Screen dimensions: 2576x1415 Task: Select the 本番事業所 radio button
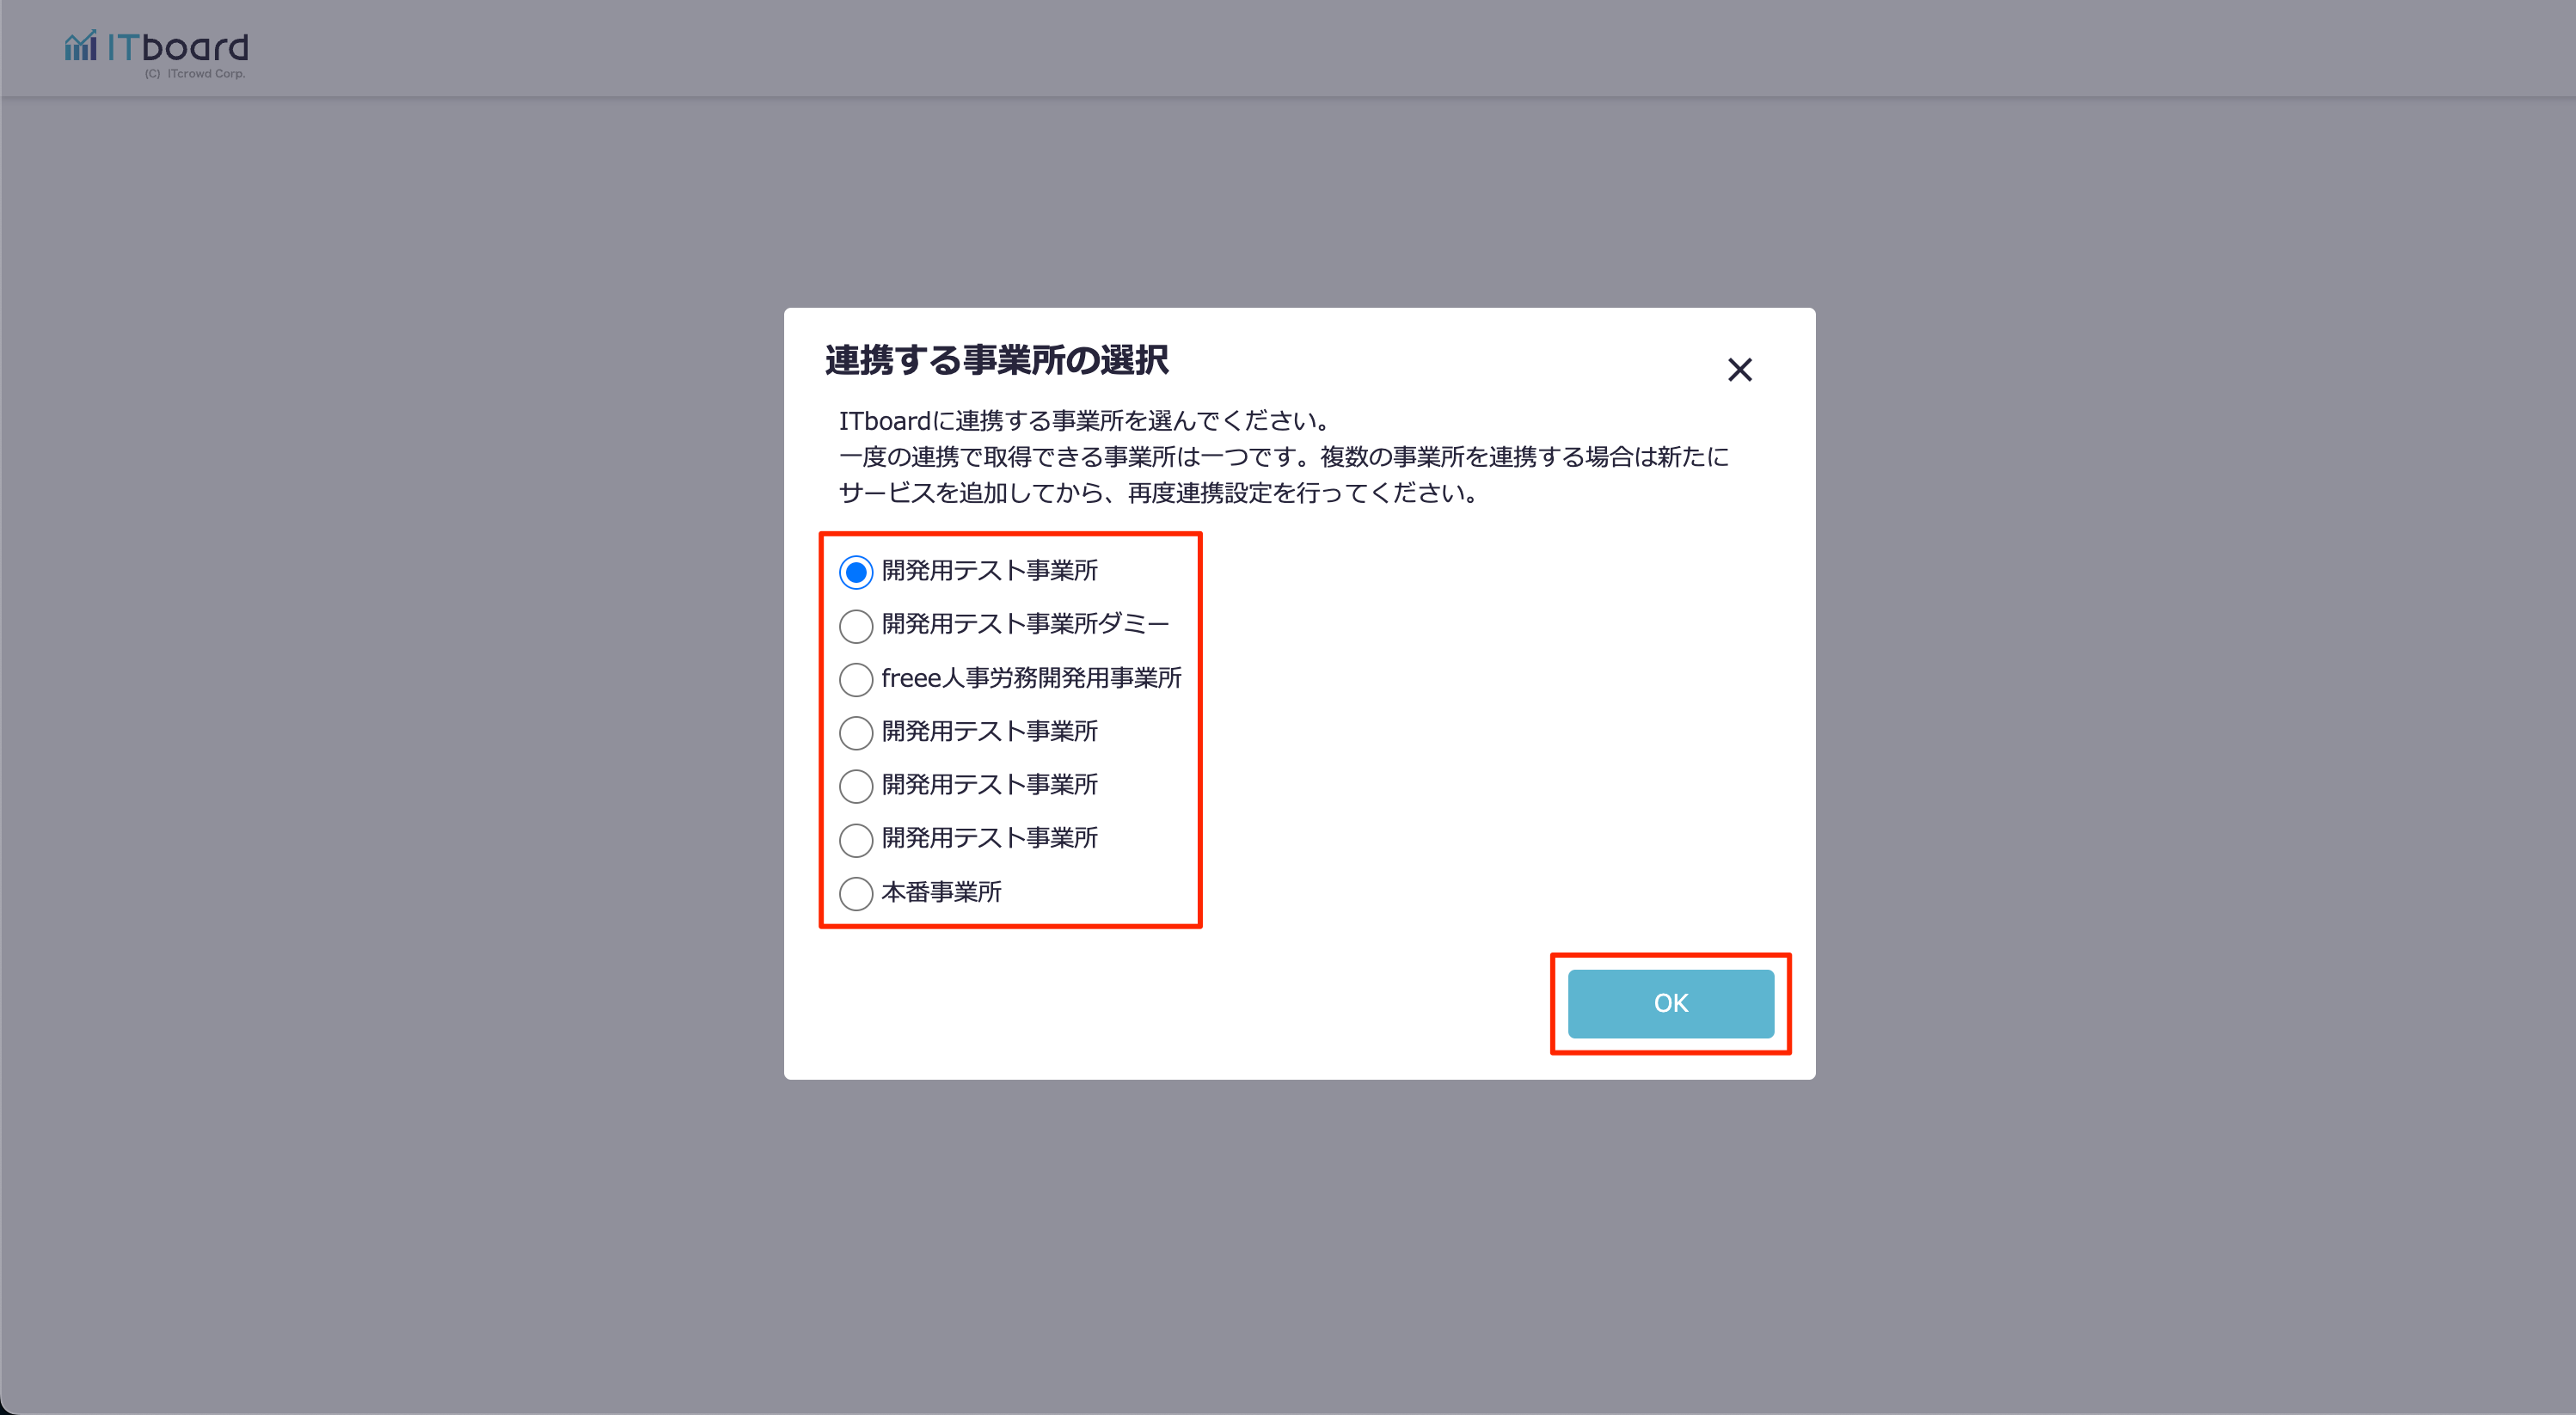coord(856,893)
